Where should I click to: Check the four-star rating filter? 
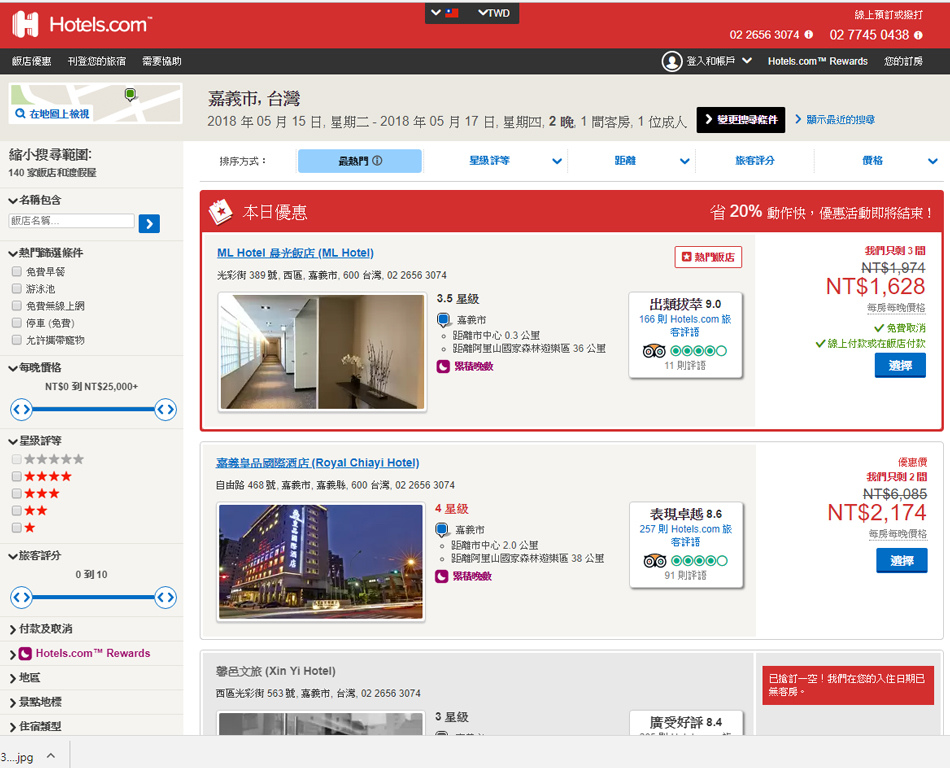(x=17, y=477)
